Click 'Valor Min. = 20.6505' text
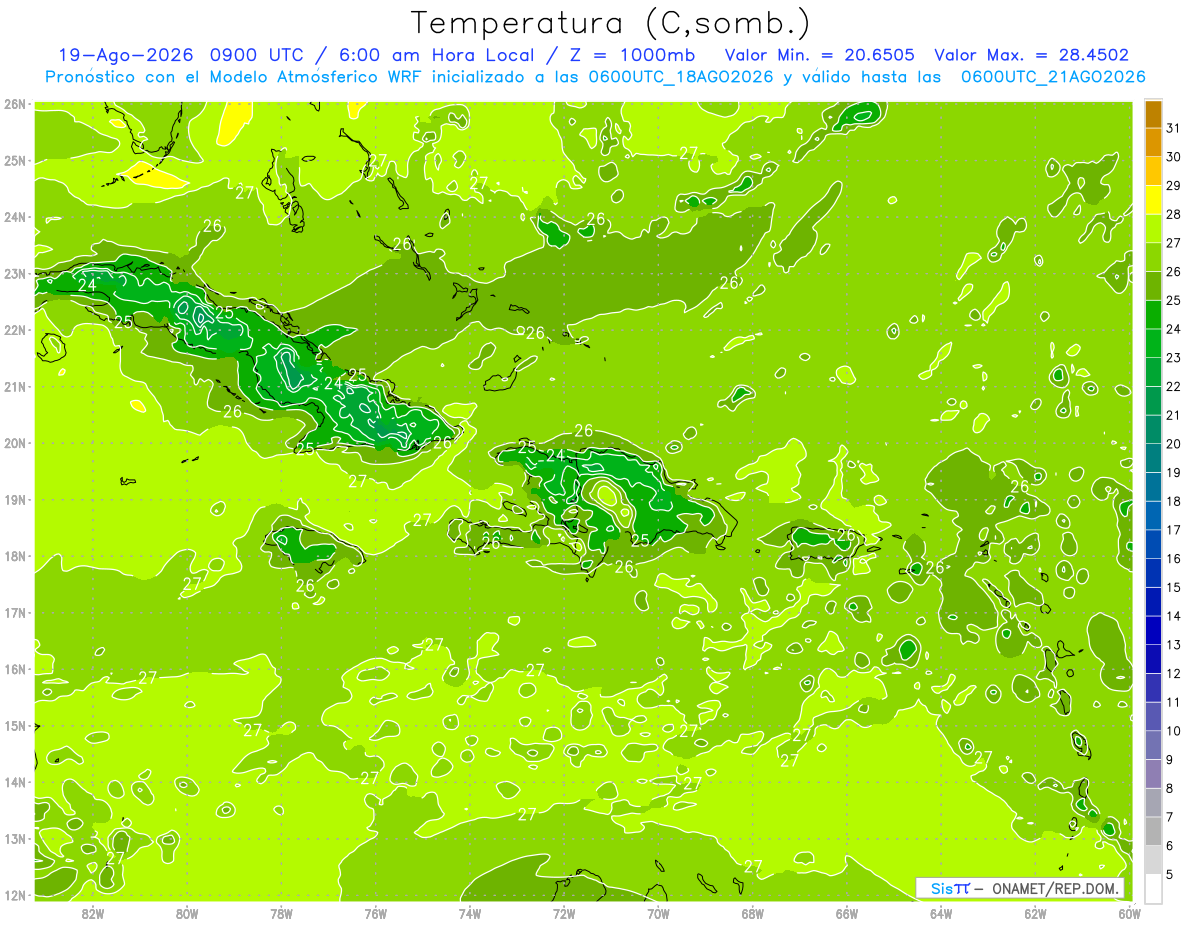This screenshot has height=927, width=1200. tap(821, 55)
